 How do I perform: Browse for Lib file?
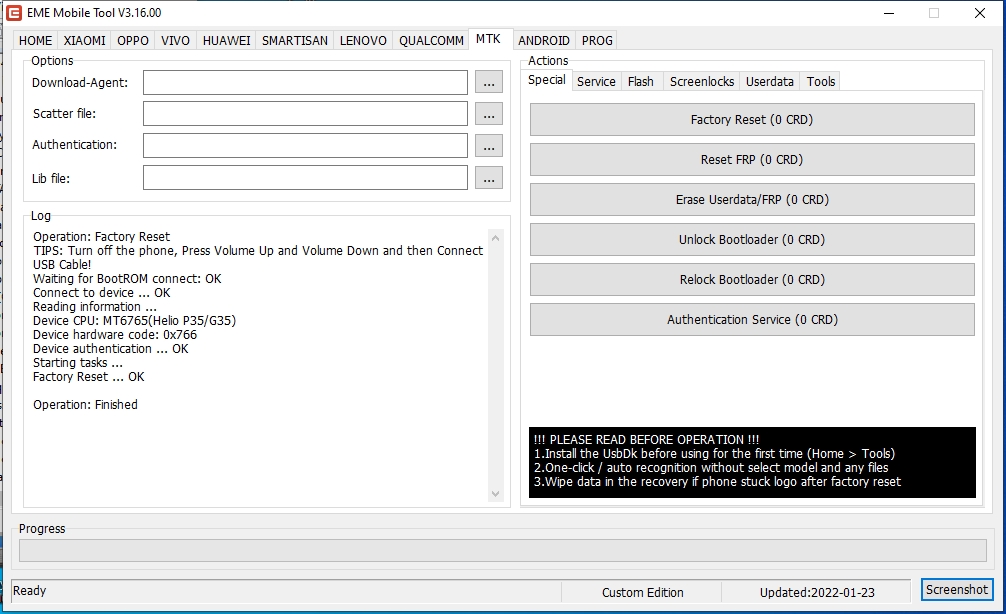[488, 179]
